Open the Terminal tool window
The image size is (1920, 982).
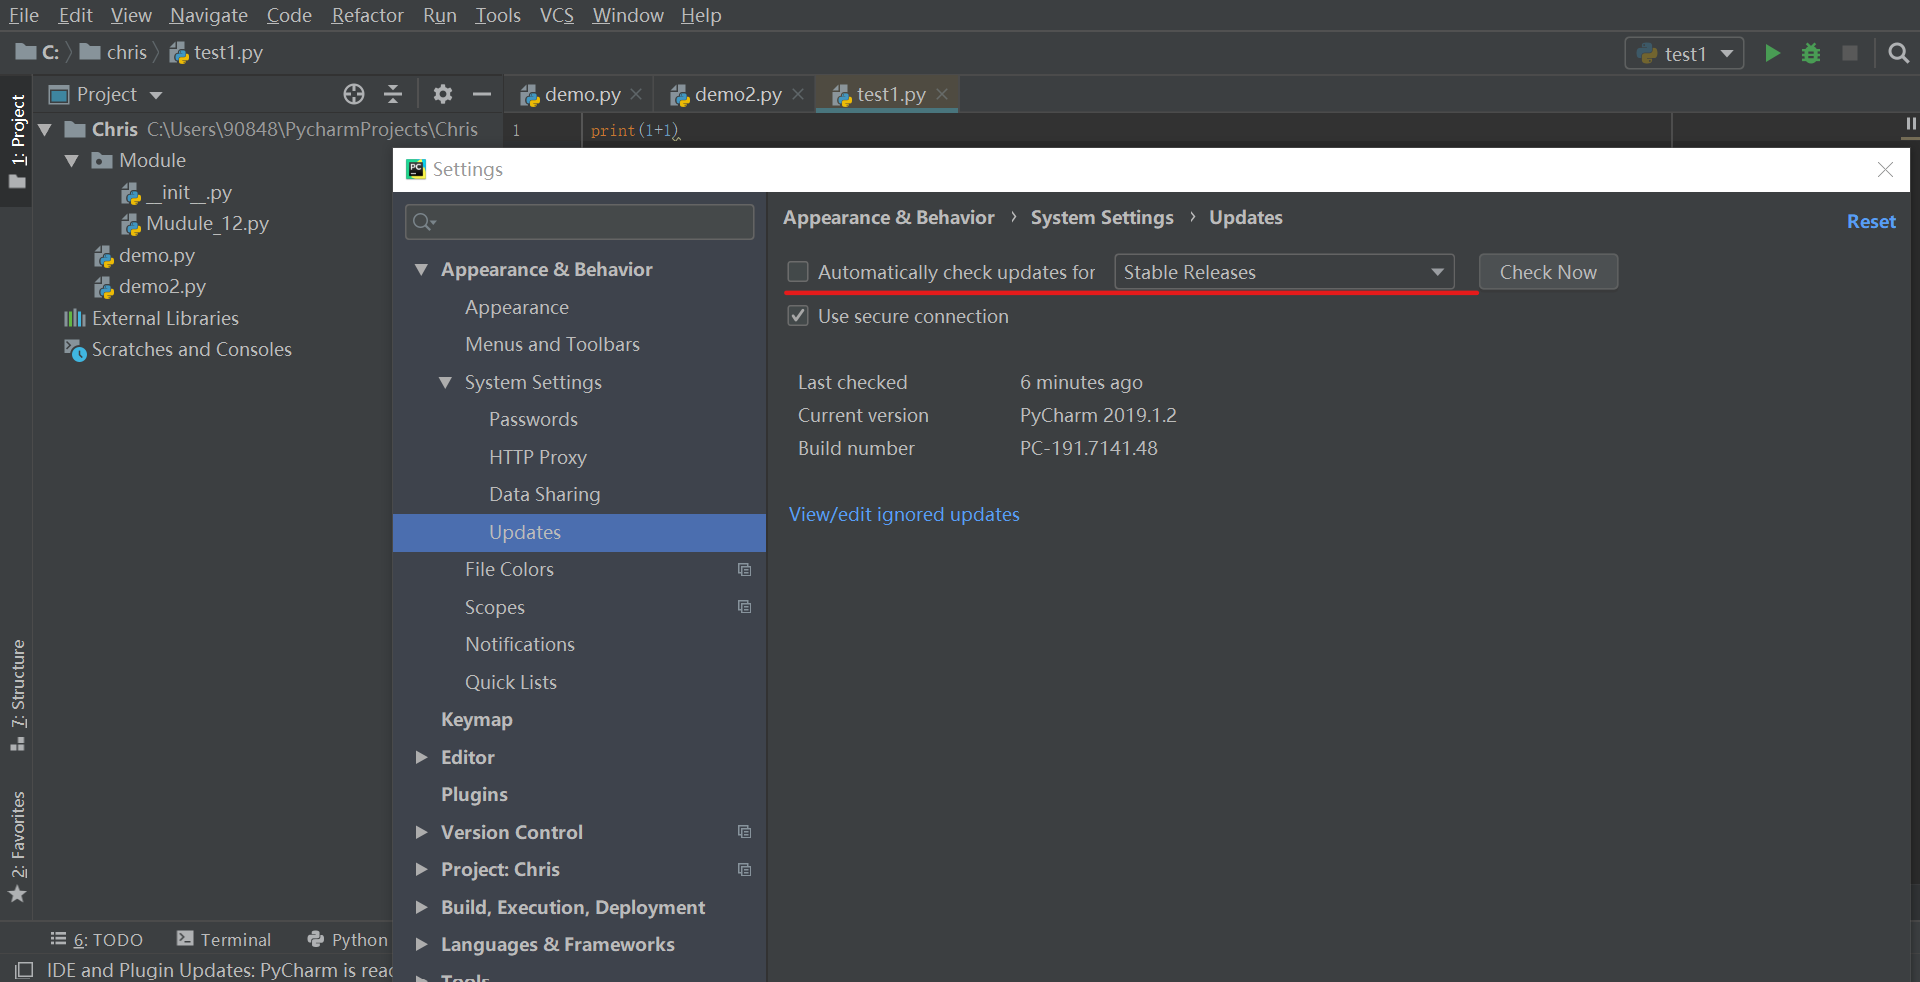[x=224, y=939]
